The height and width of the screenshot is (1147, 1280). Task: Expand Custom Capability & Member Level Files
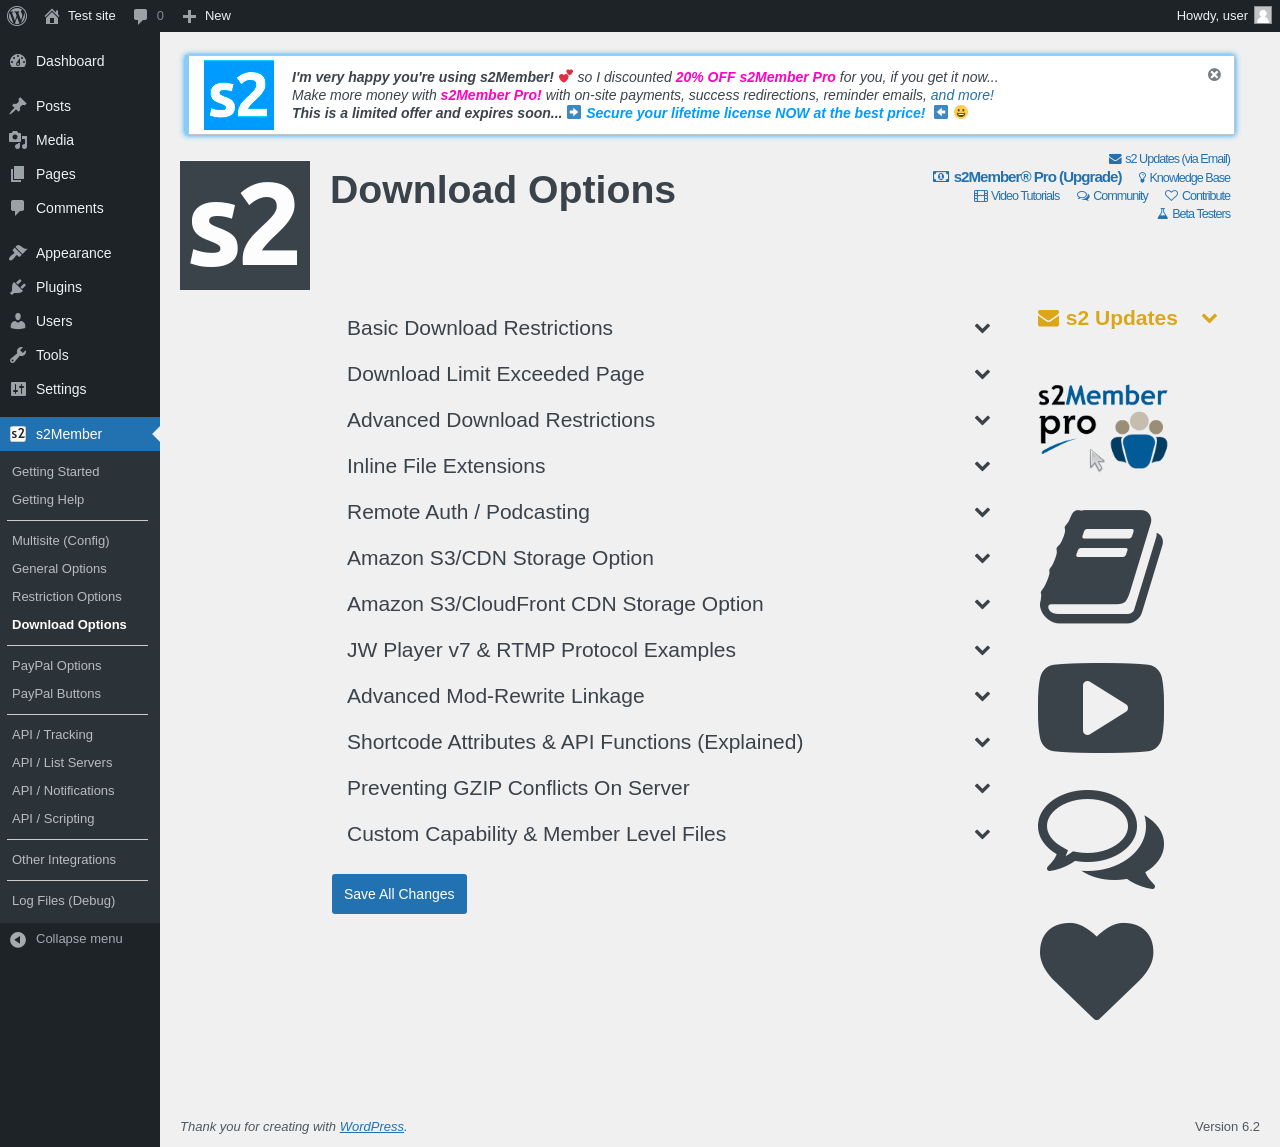pyautogui.click(x=668, y=834)
